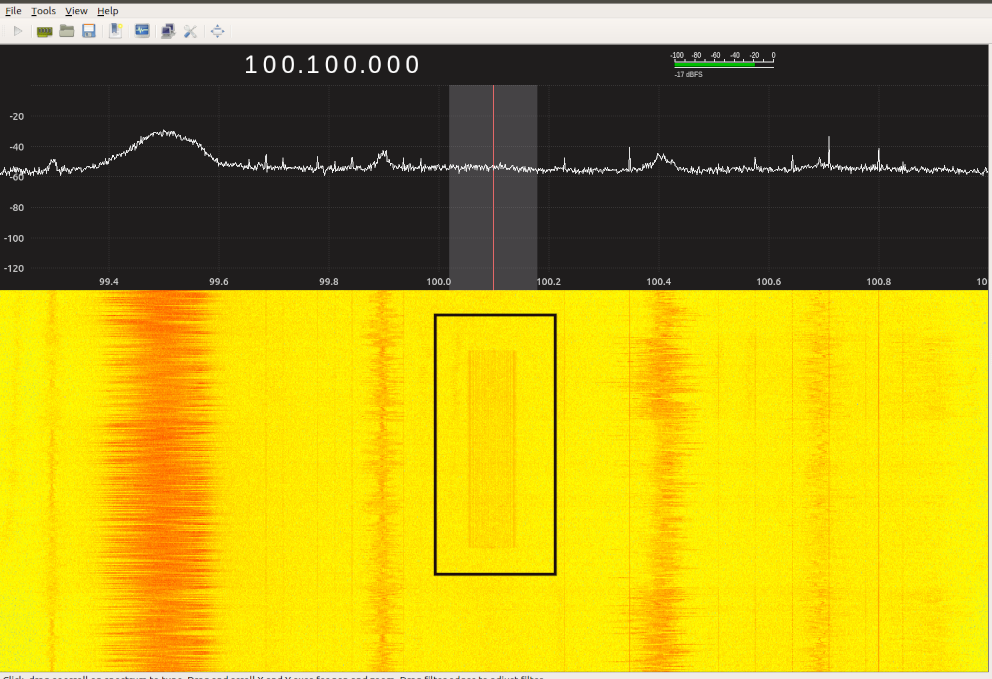
Task: Open the I/O device configuration icon
Action: point(44,31)
